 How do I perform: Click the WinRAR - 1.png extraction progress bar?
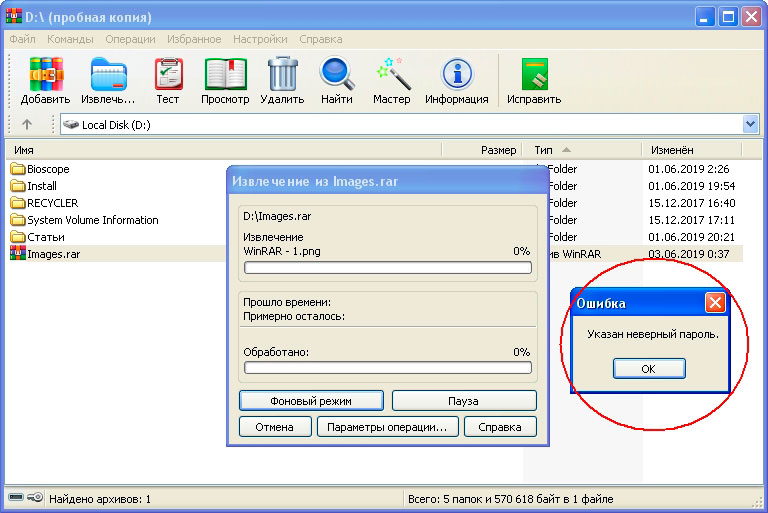click(388, 268)
